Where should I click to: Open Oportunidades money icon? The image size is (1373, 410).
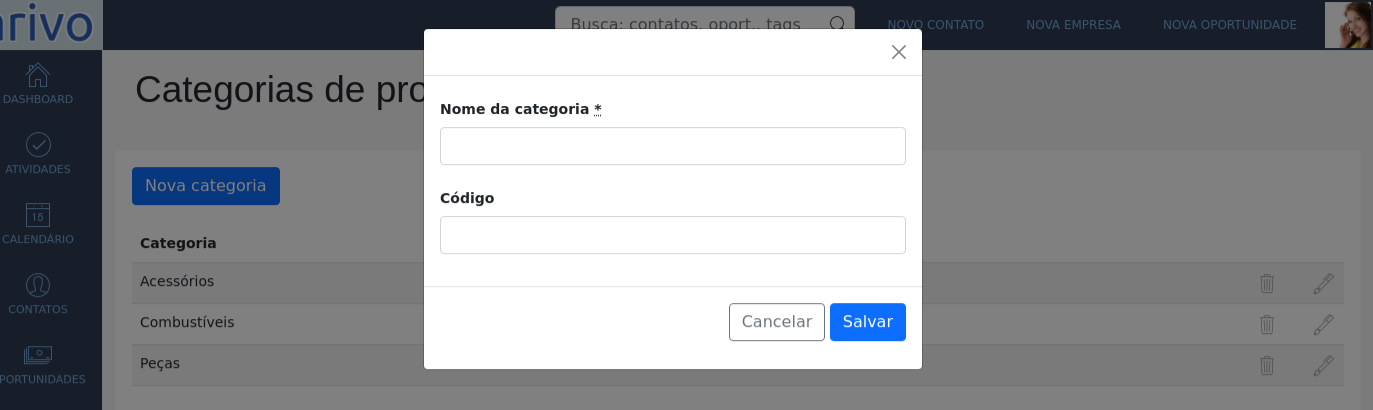38,355
